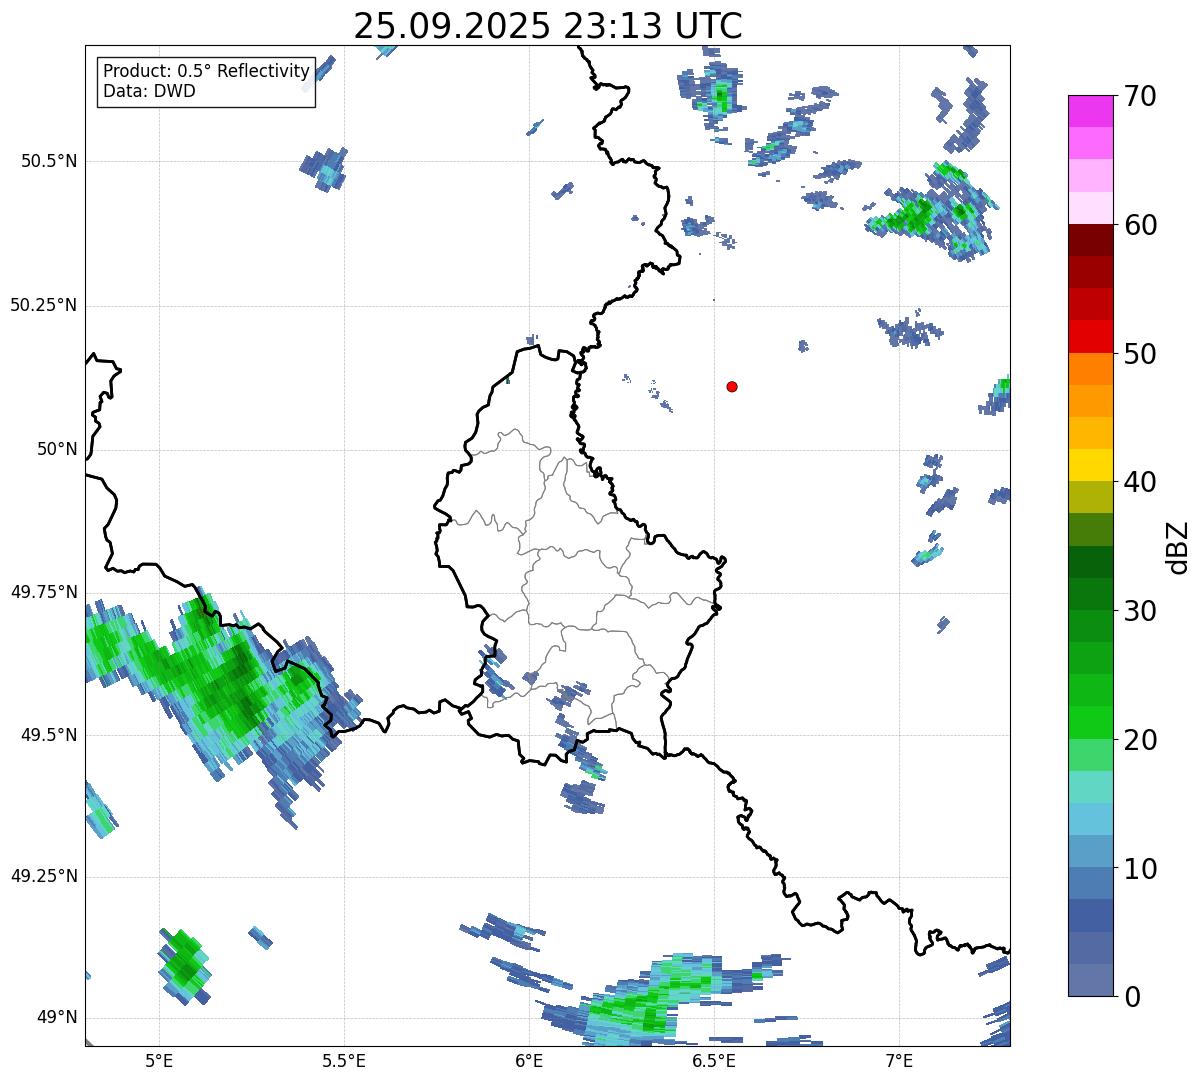Click the 5.5°E longitude label
The image size is (1202, 1081).
pyautogui.click(x=344, y=1060)
